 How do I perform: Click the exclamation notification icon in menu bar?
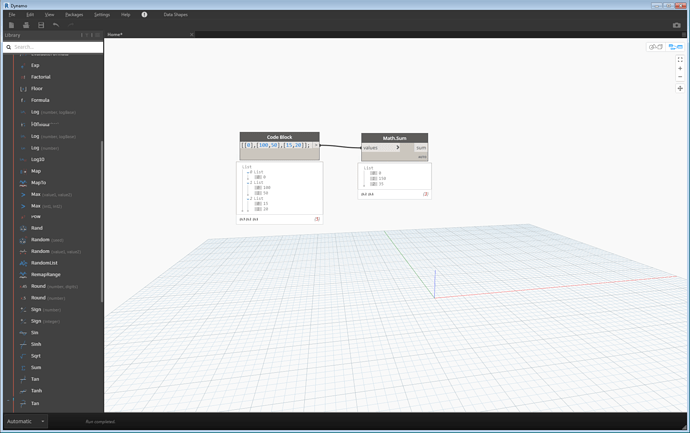[x=144, y=15]
